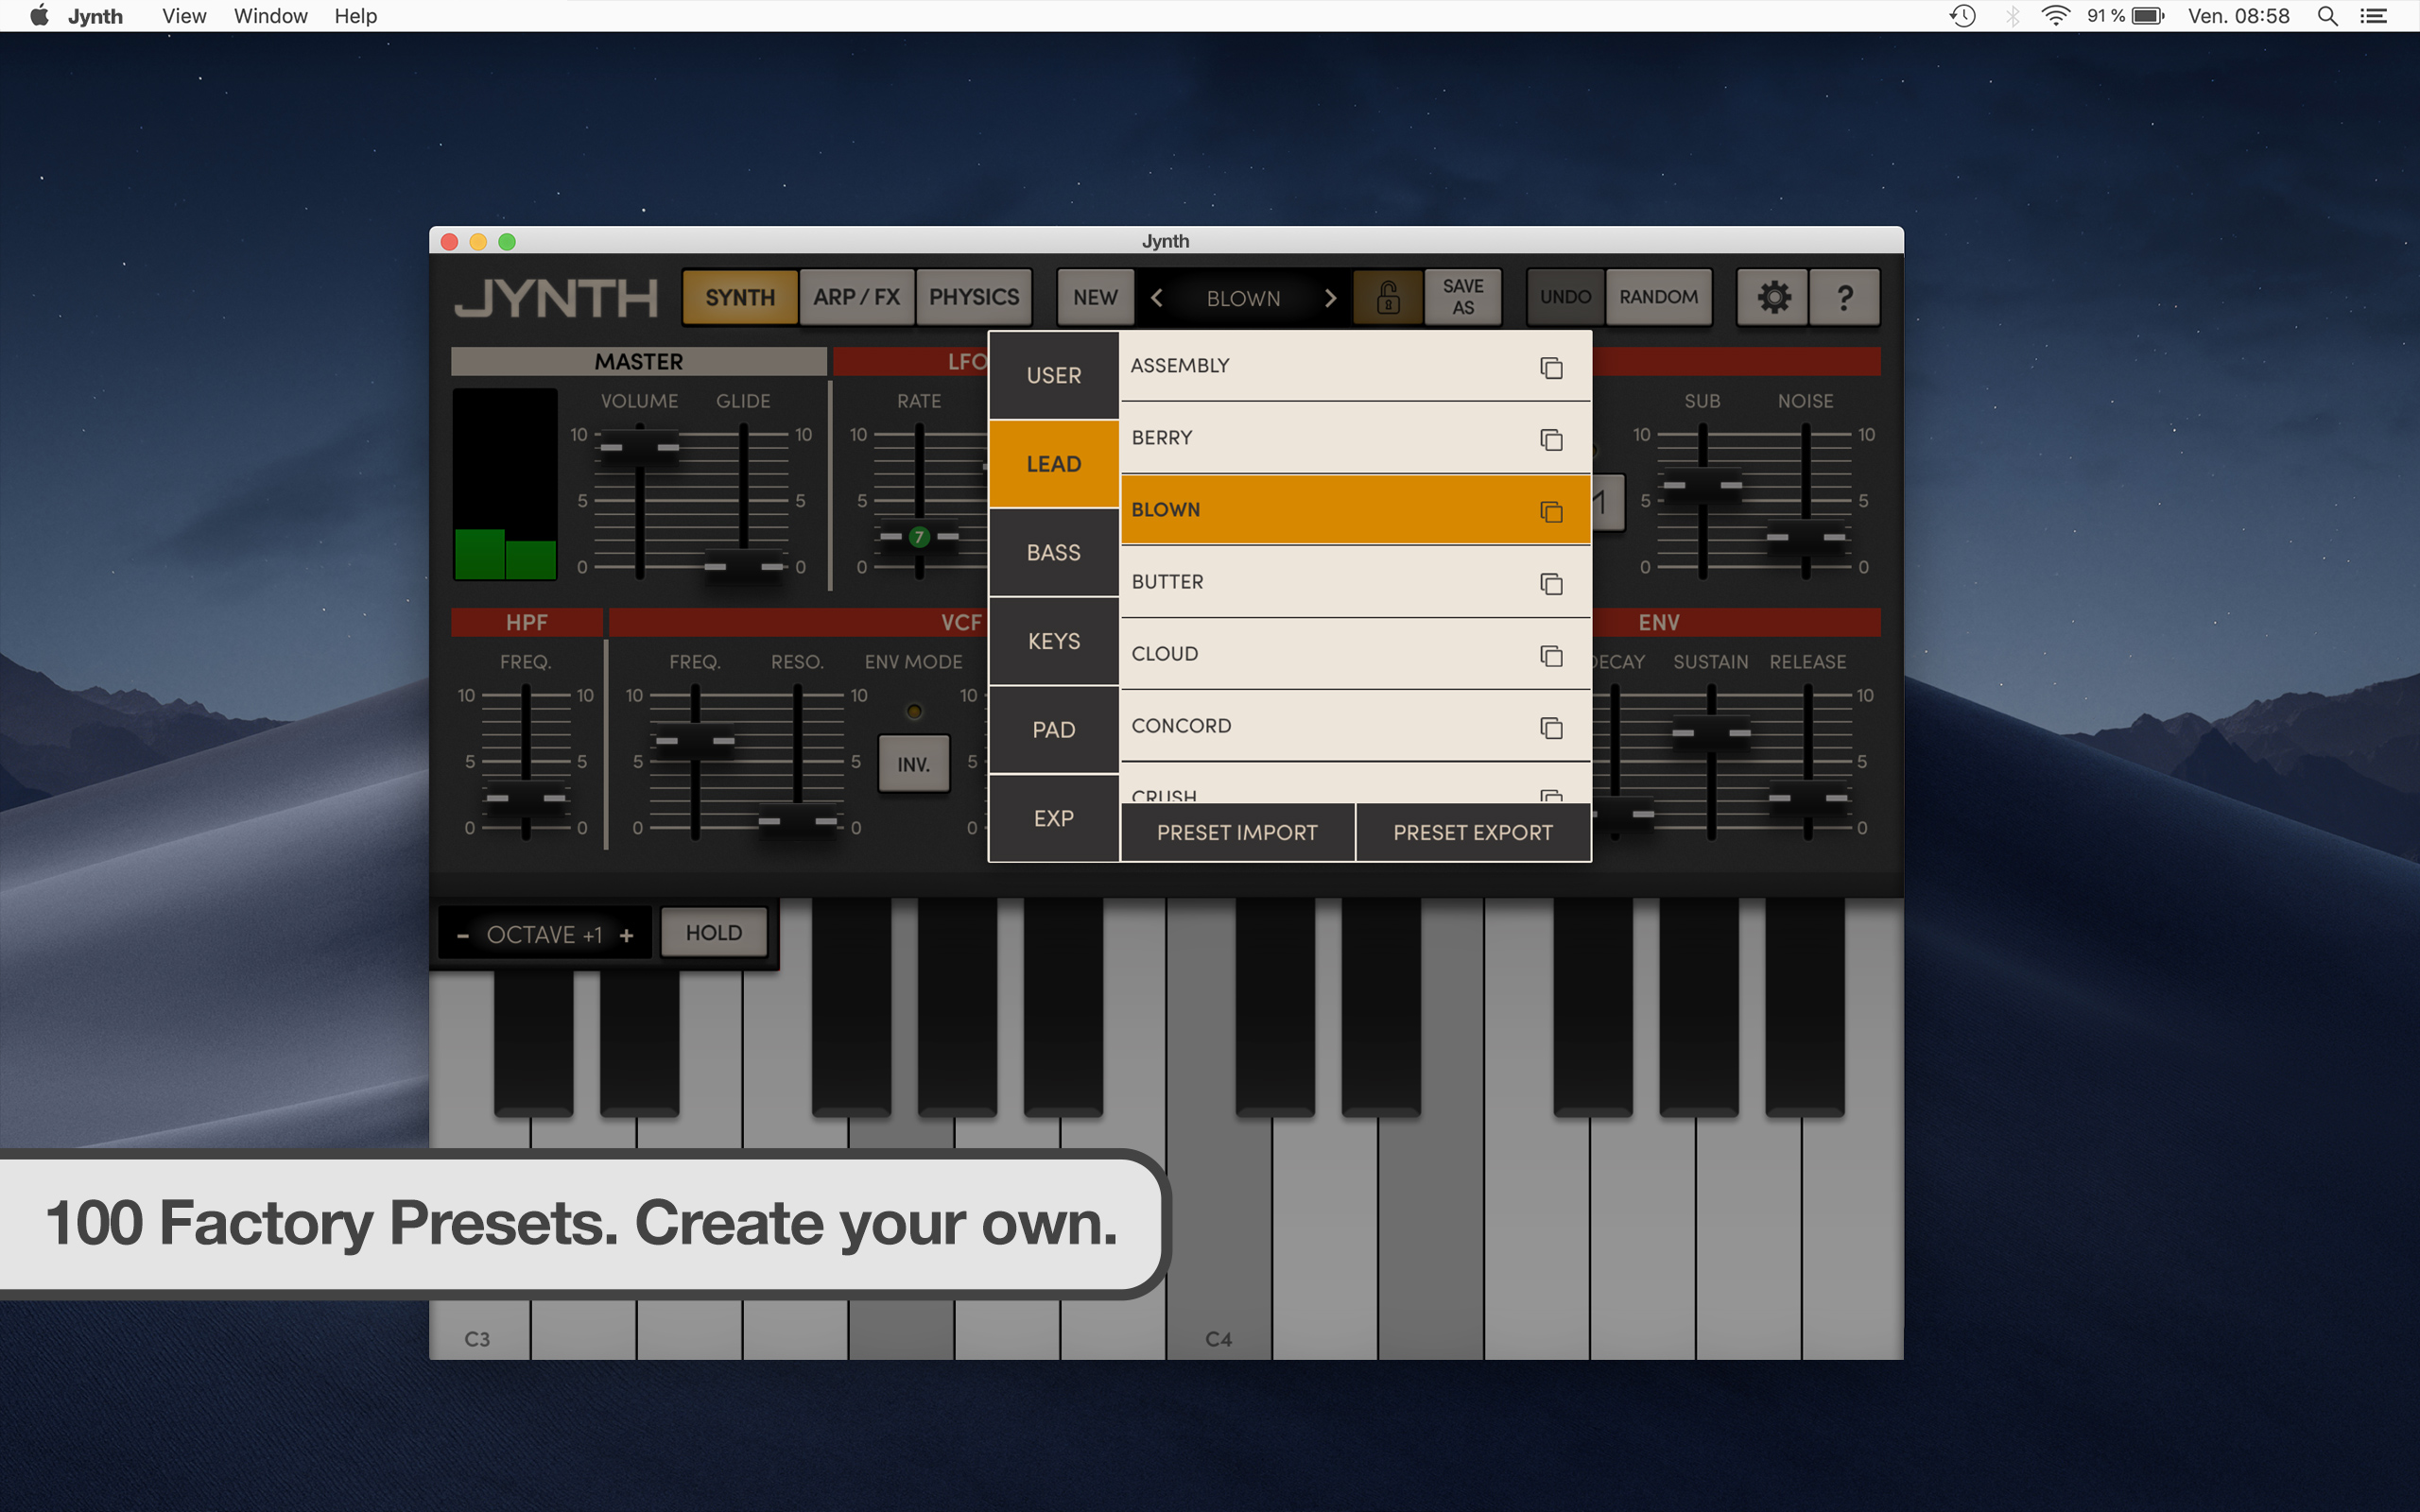Click the copy icon beside BERRY preset
The width and height of the screenshot is (2420, 1512).
[x=1551, y=439]
